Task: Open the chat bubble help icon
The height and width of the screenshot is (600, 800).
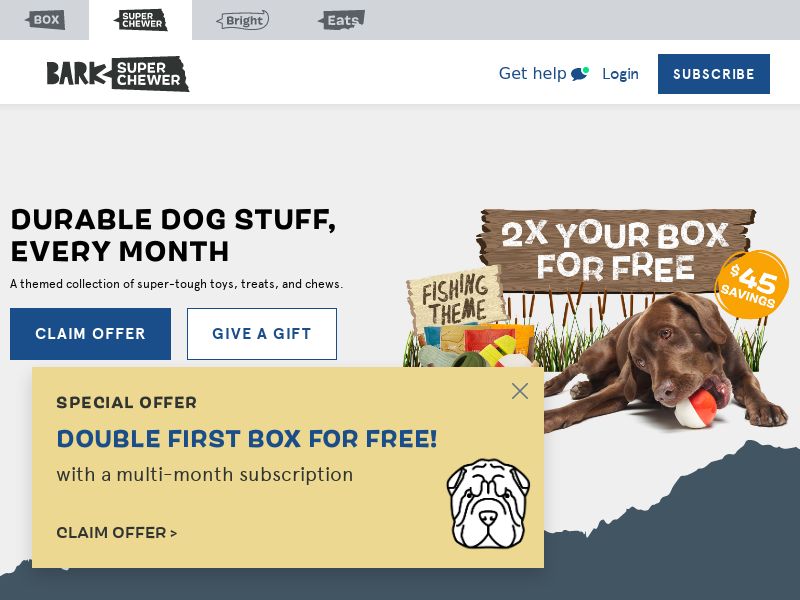Action: point(580,73)
